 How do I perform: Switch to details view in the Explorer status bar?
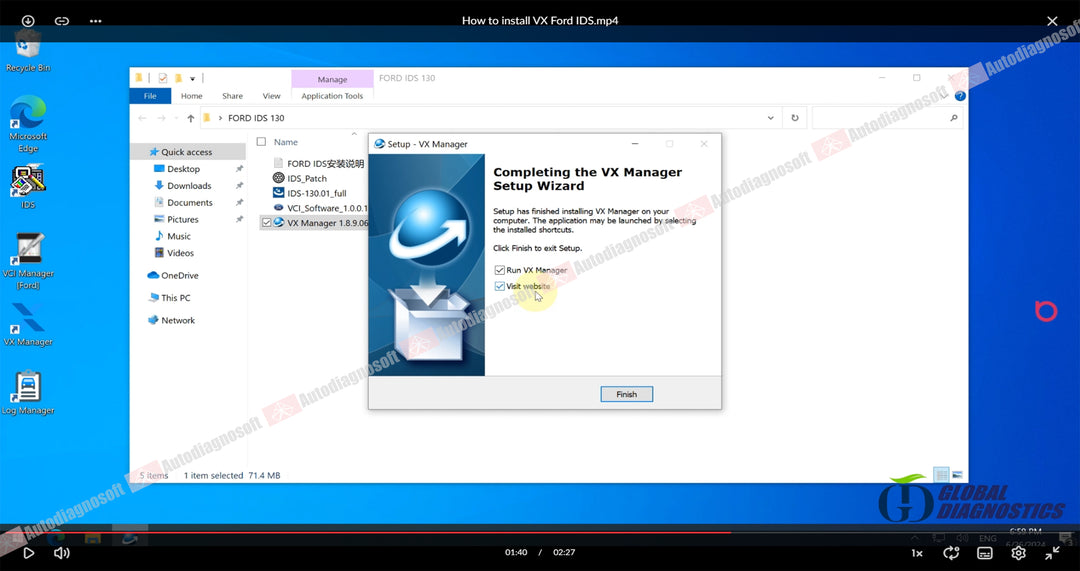pos(941,475)
